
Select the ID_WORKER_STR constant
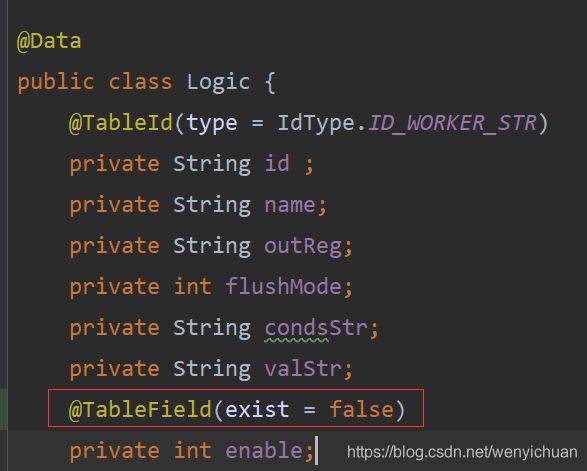tap(452, 123)
